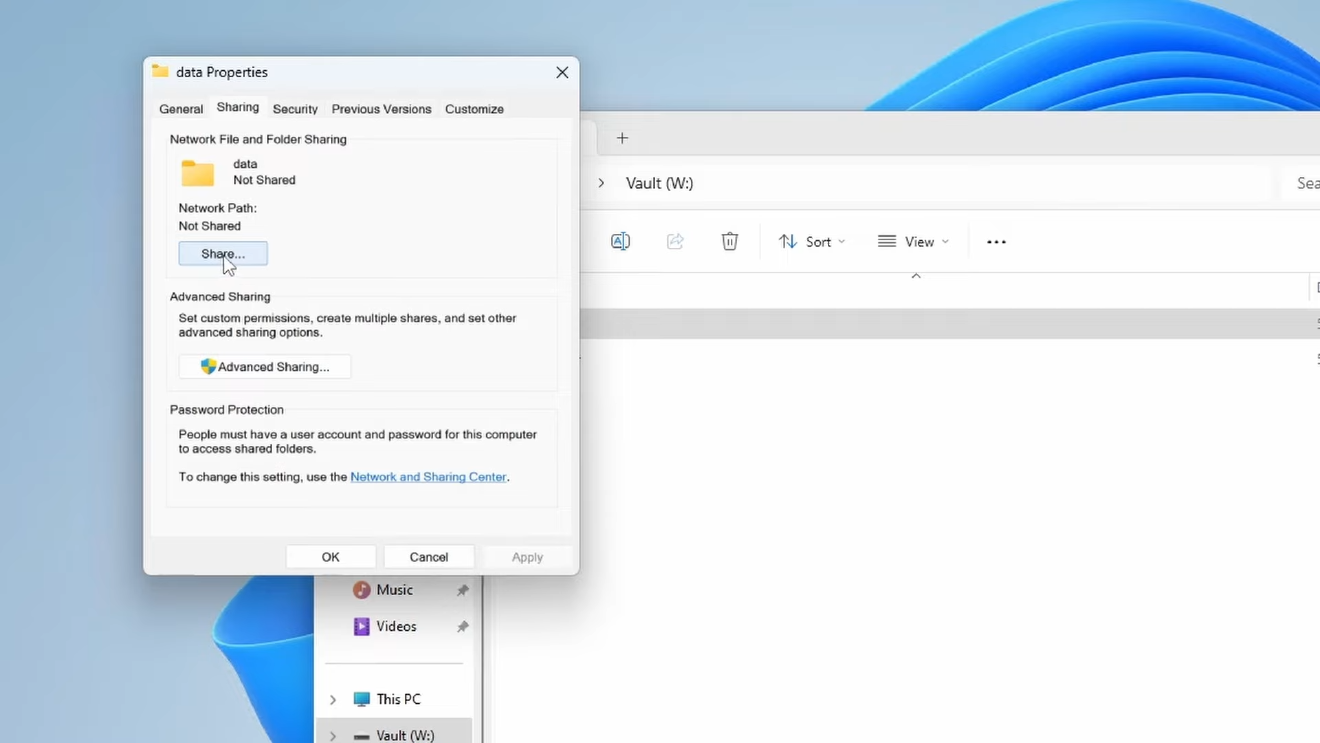Open the Sort dropdown
1320x743 pixels.
click(x=812, y=241)
